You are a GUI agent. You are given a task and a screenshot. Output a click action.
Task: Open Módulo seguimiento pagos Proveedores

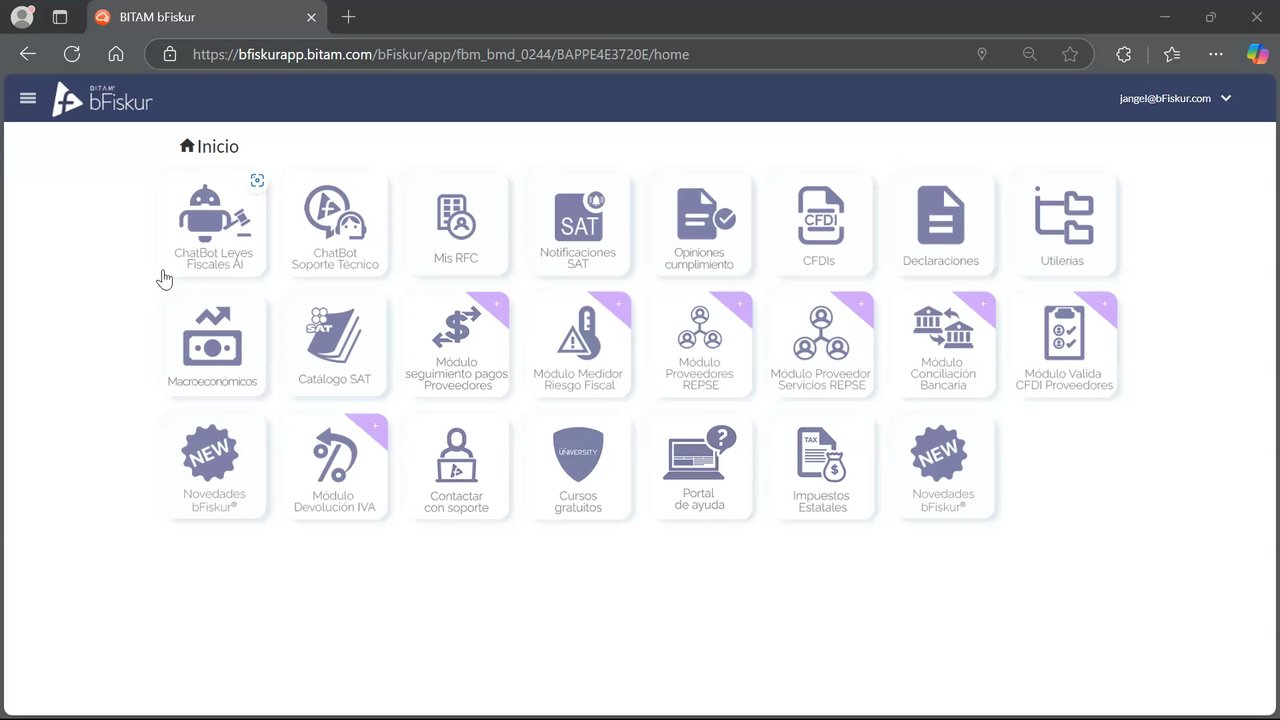click(456, 345)
